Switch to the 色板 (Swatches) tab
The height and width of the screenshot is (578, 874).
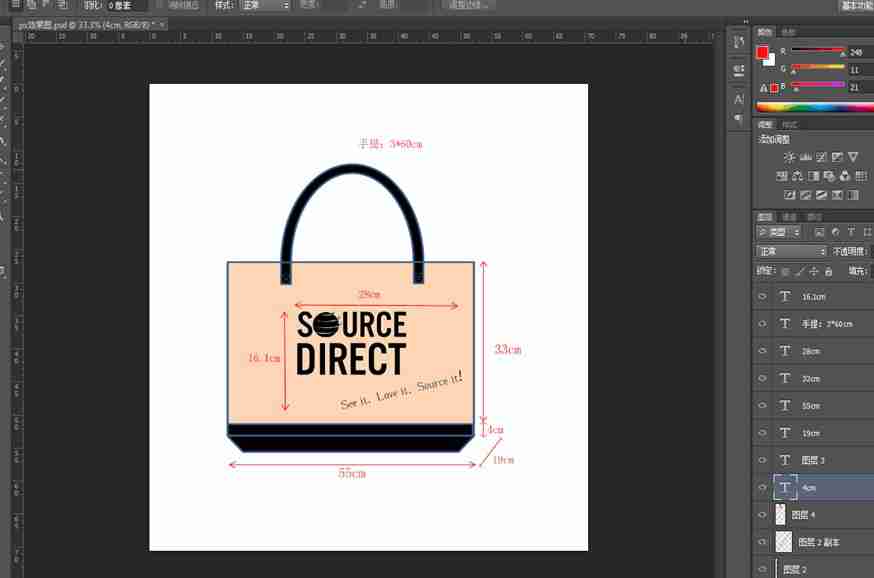point(788,32)
